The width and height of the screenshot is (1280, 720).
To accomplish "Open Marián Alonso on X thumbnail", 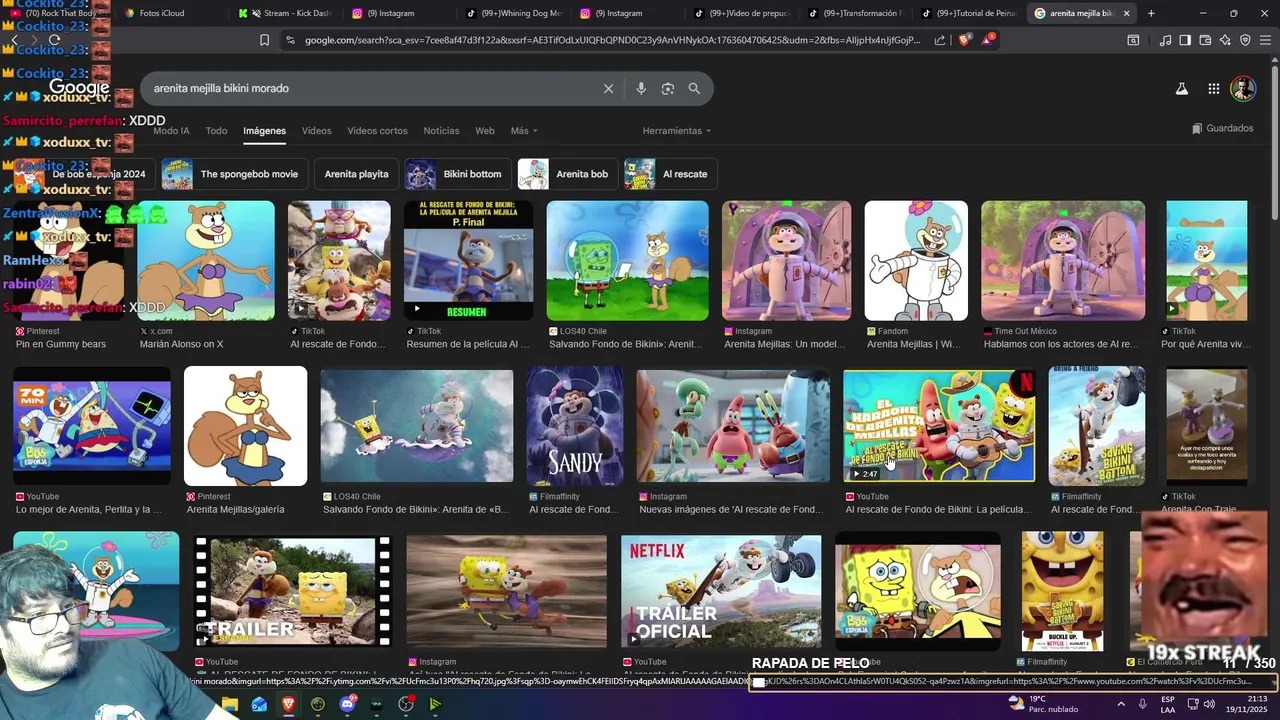I will pyautogui.click(x=206, y=261).
